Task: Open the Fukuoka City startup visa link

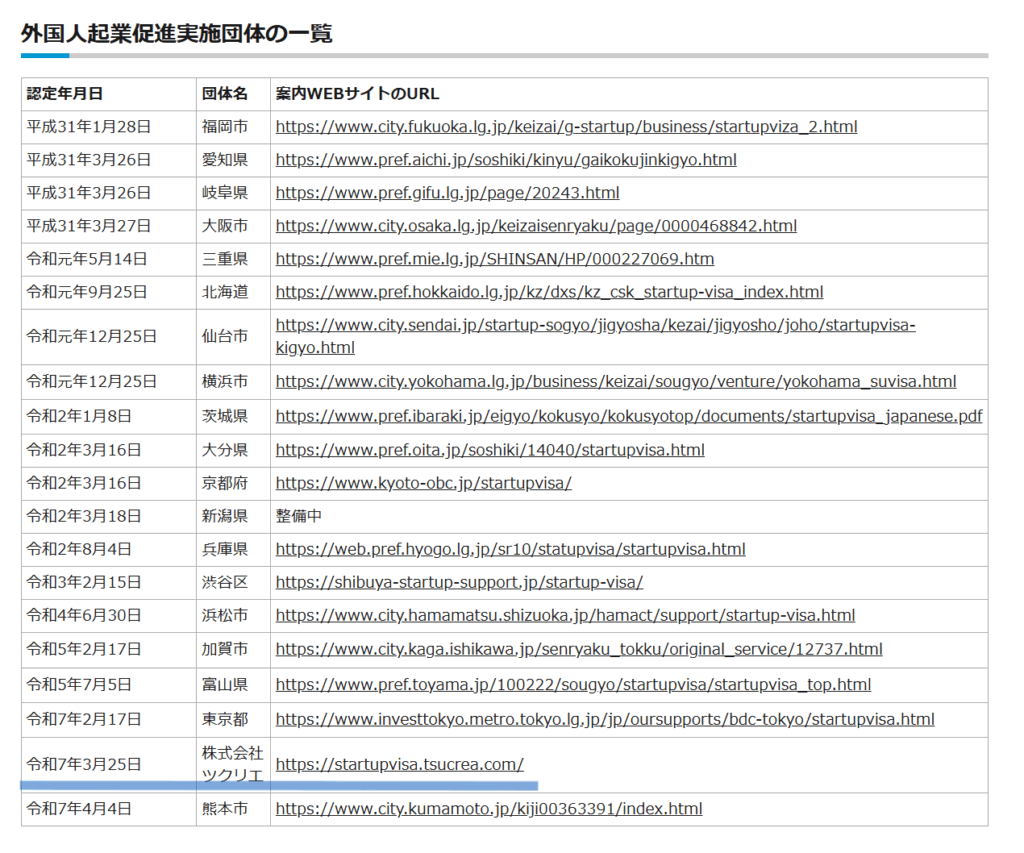Action: (566, 127)
